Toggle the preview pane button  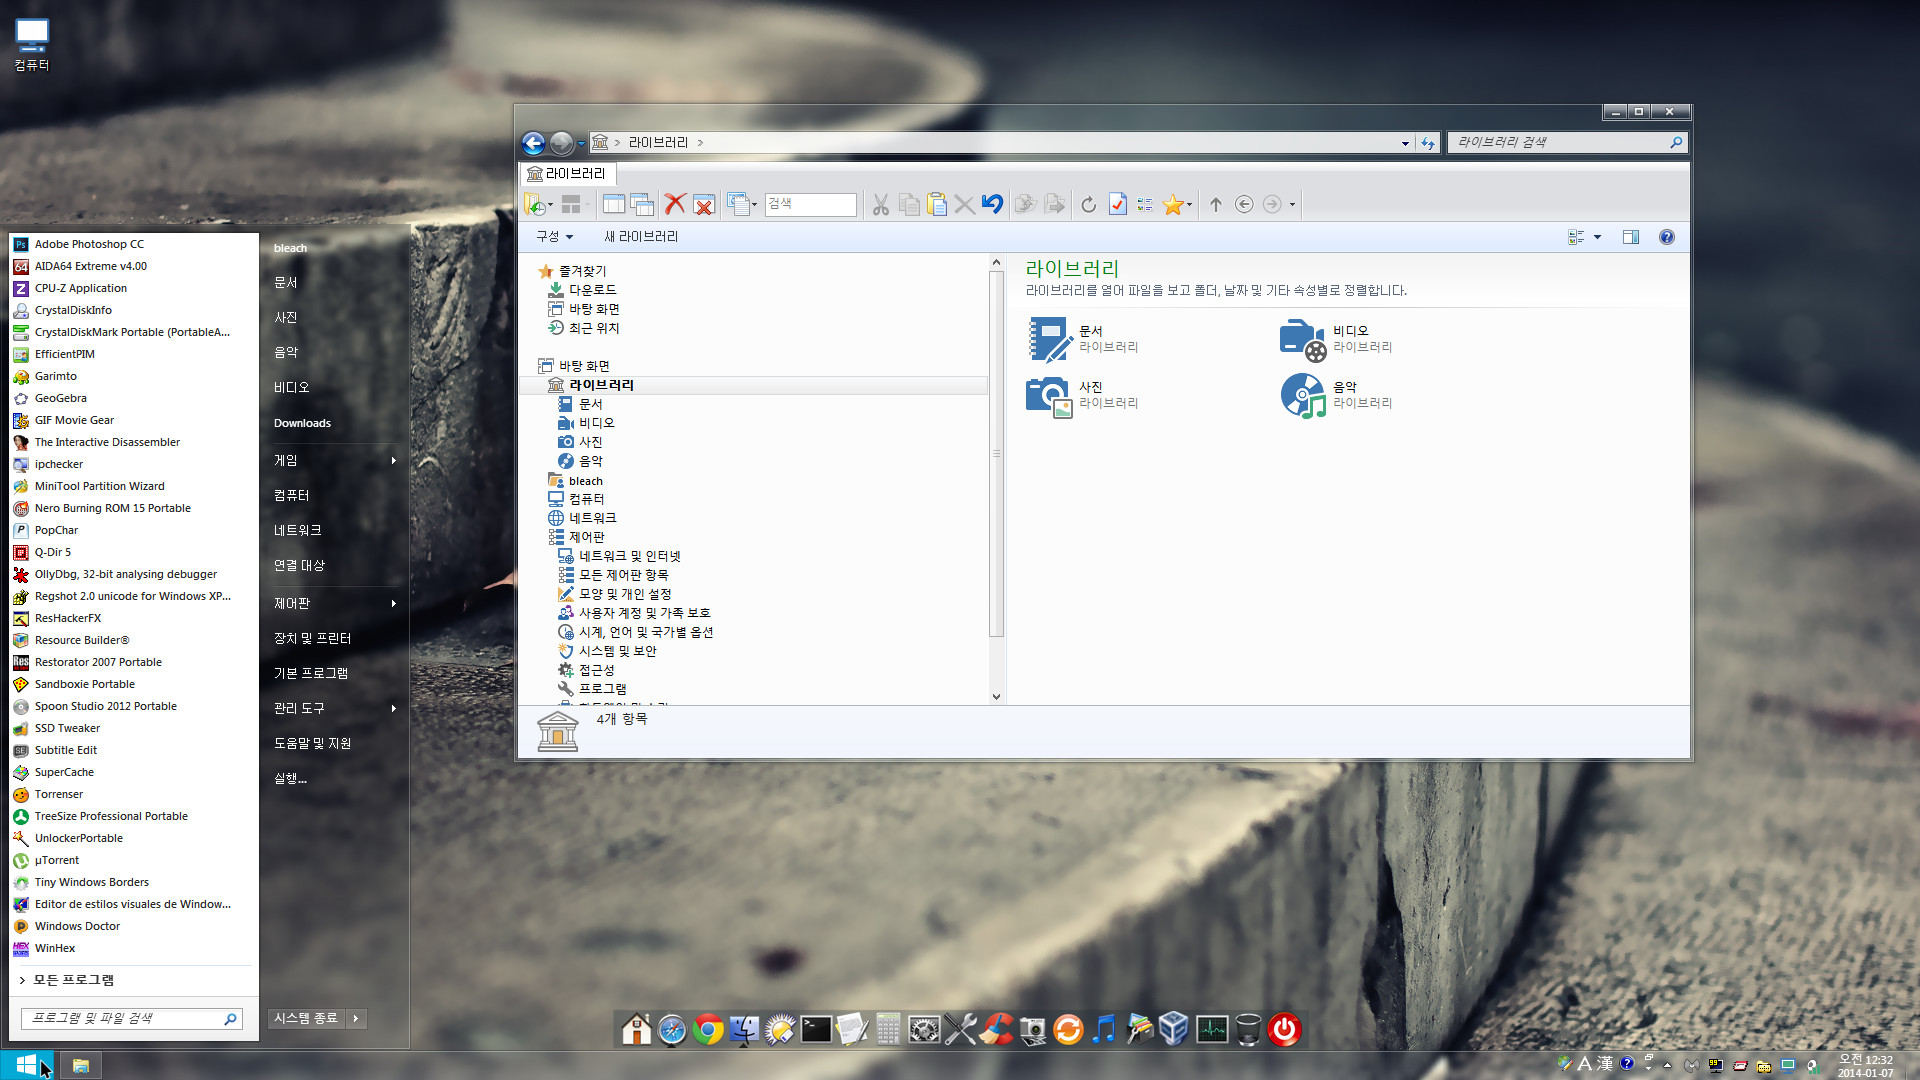tap(1631, 237)
